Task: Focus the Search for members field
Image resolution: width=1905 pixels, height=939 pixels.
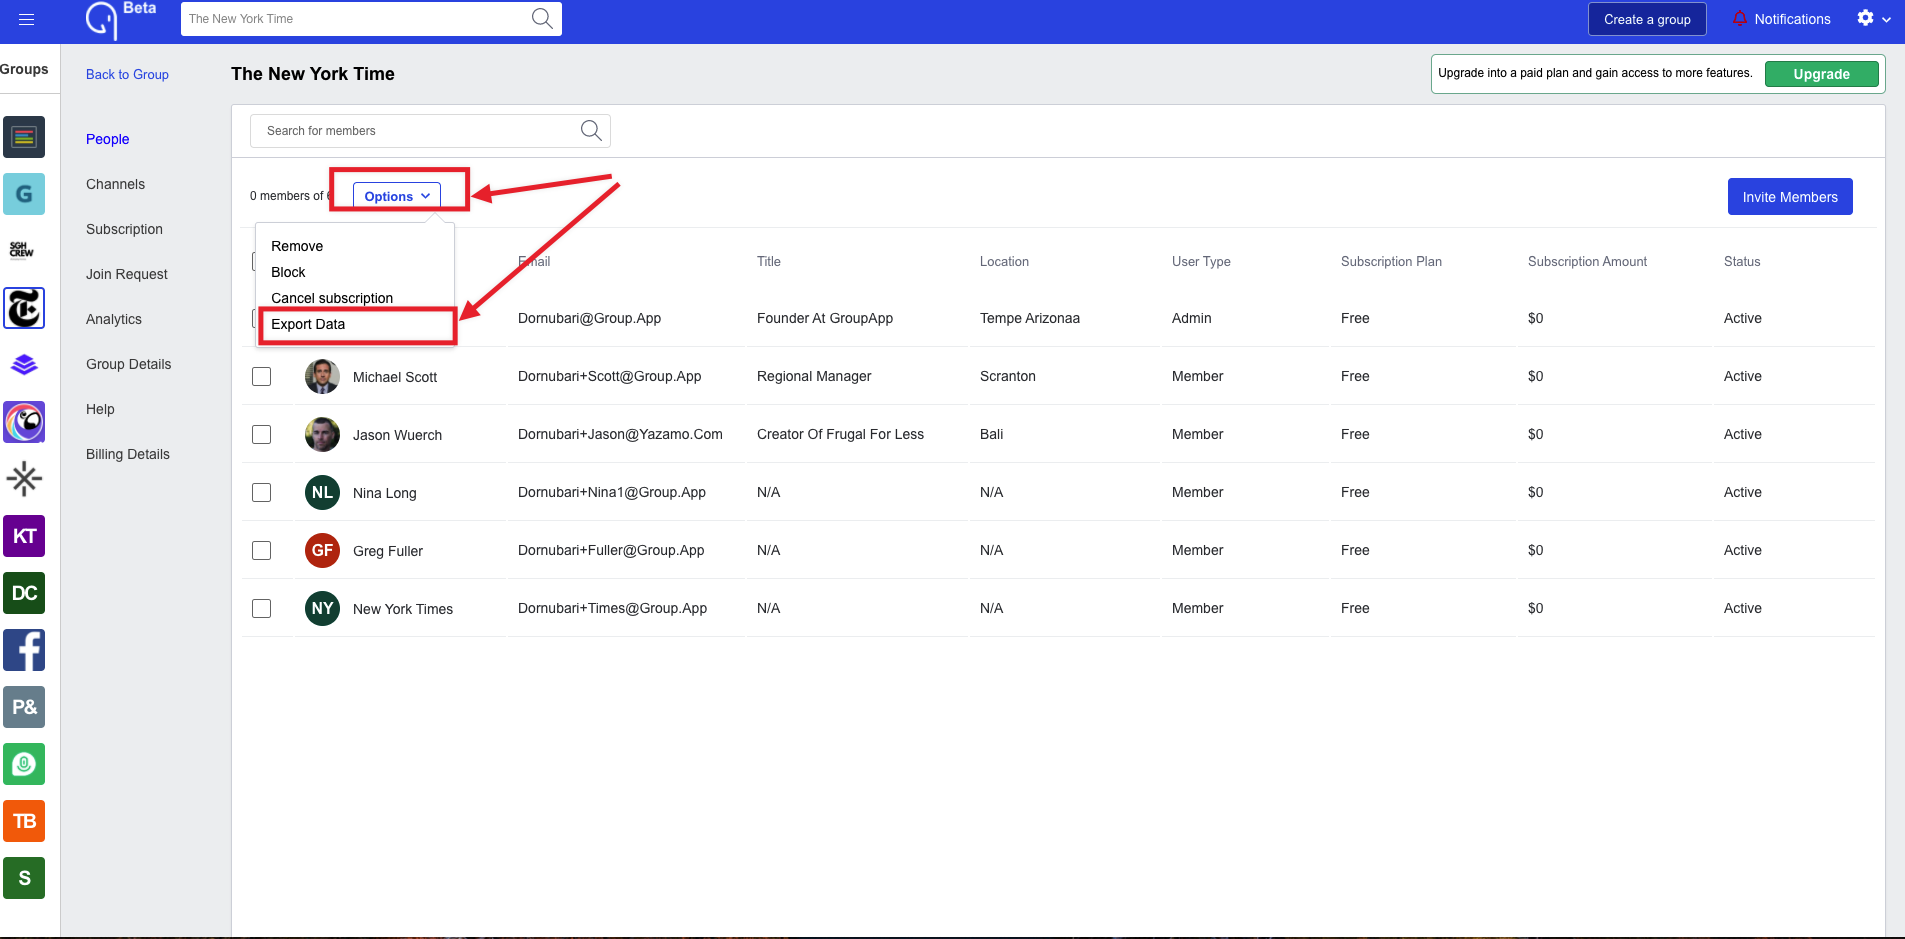Action: (x=429, y=131)
